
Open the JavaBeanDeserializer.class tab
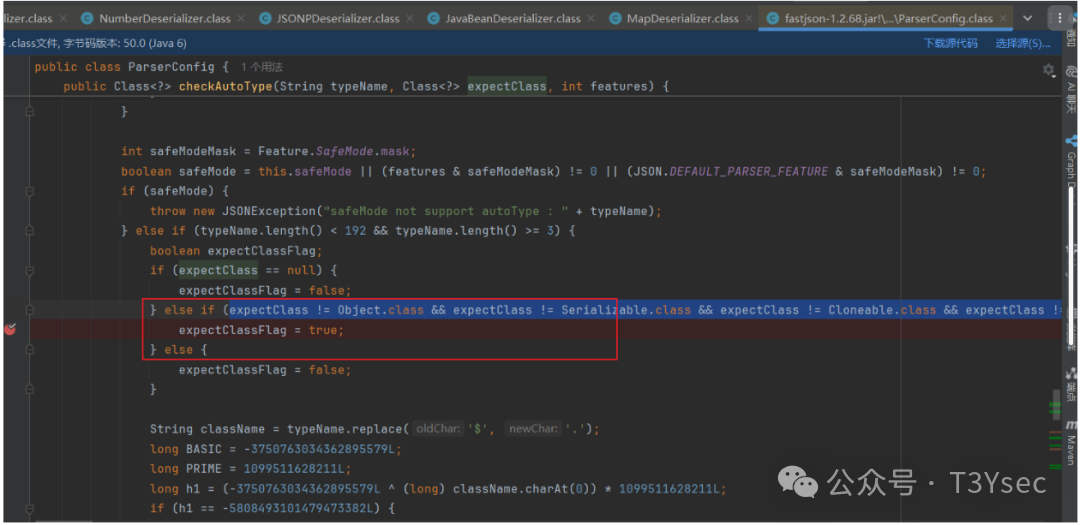(513, 19)
